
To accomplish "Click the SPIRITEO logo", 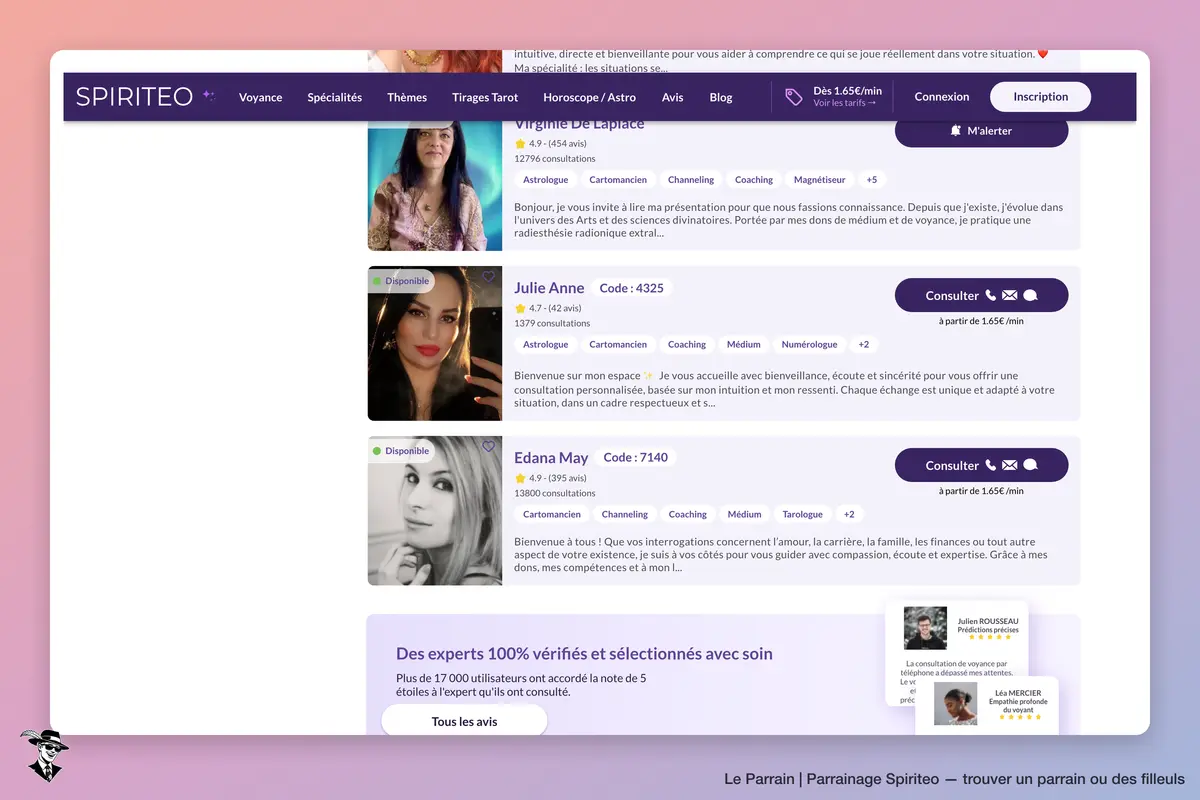I will [x=146, y=97].
